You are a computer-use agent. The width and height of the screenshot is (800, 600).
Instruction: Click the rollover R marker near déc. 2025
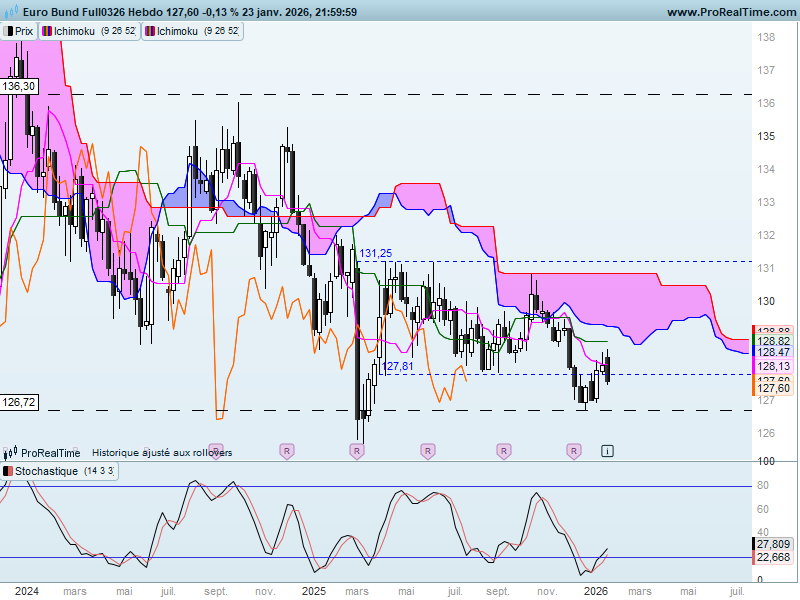[x=574, y=451]
